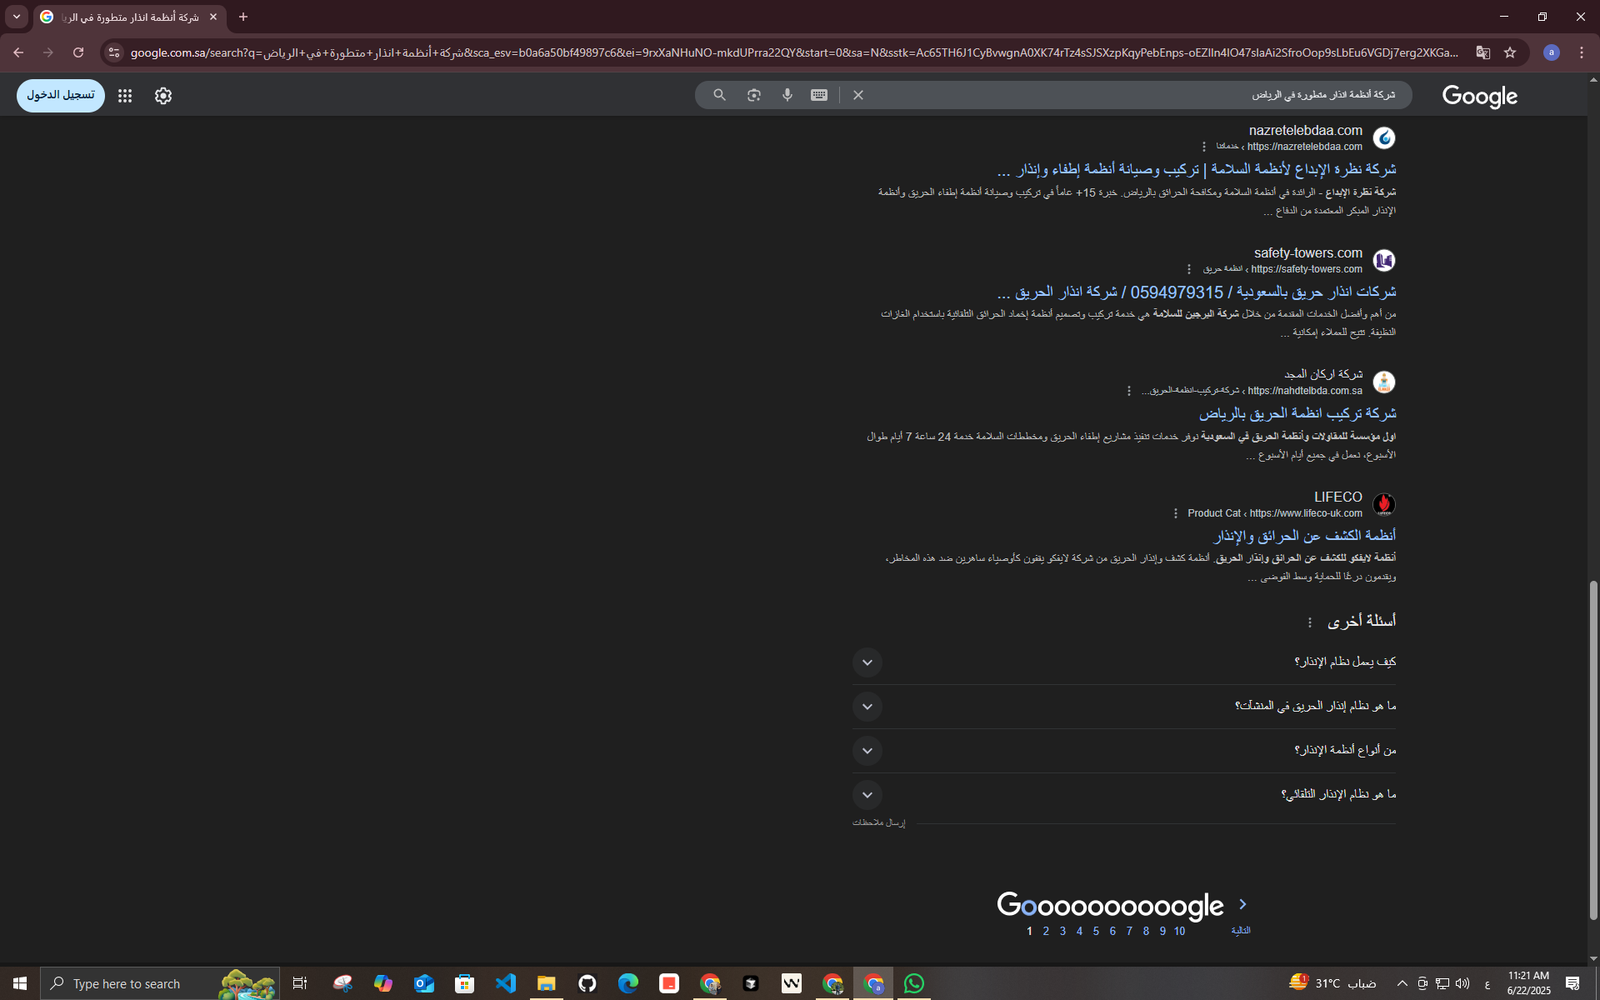This screenshot has height=1000, width=1600.
Task: Open the Windows Start menu
Action: pyautogui.click(x=20, y=983)
